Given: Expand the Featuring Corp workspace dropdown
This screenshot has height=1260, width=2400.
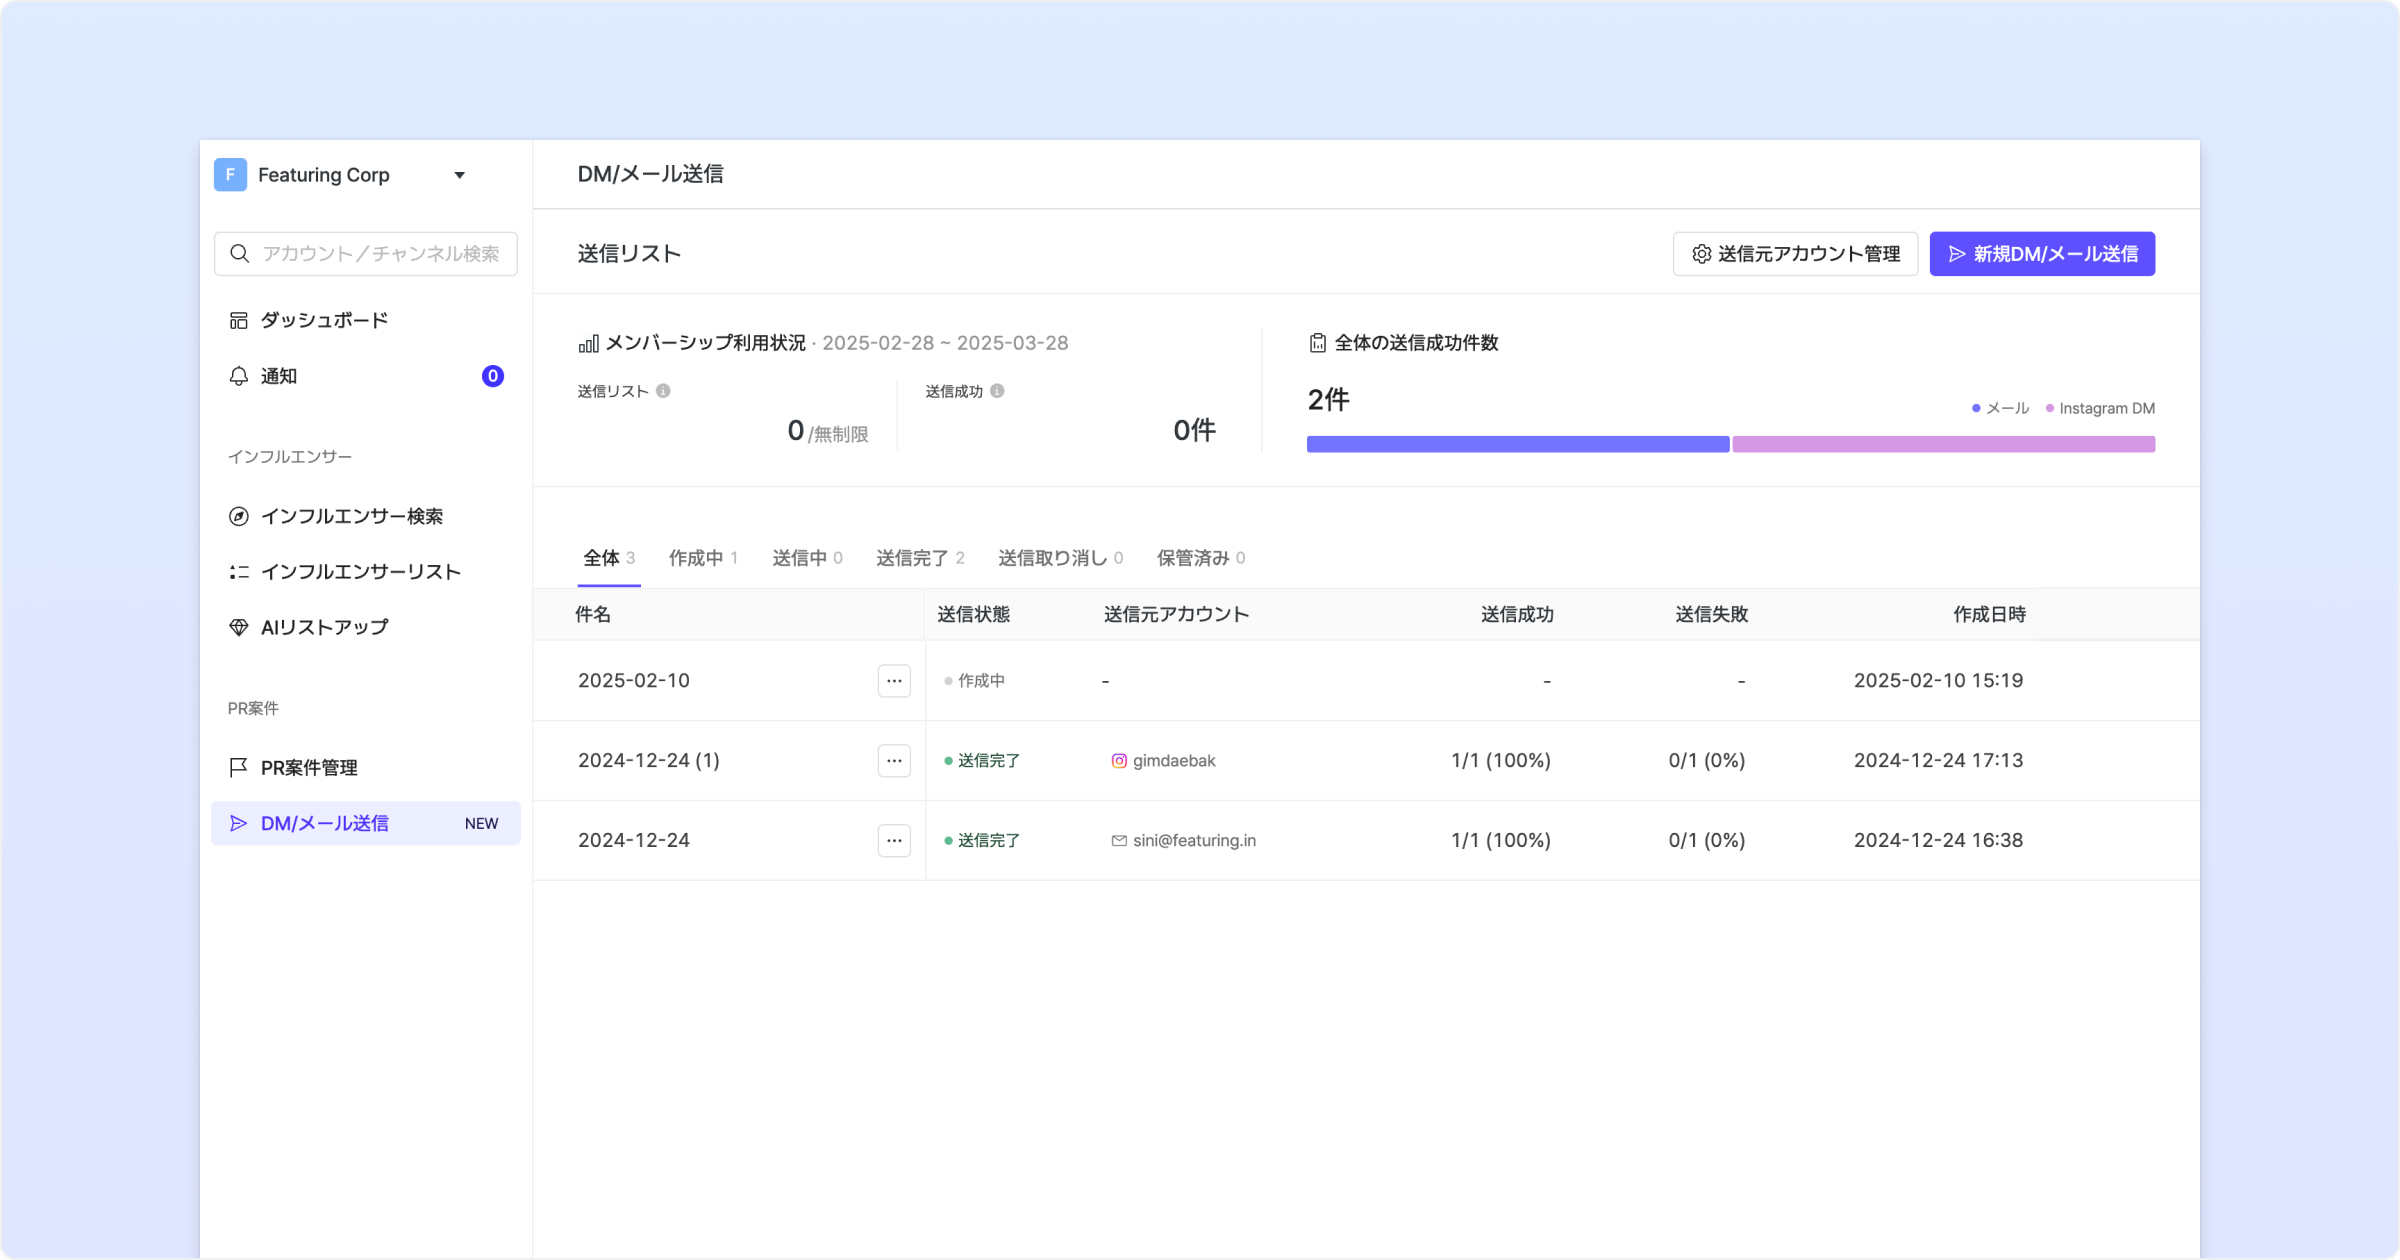Looking at the screenshot, I should [459, 175].
